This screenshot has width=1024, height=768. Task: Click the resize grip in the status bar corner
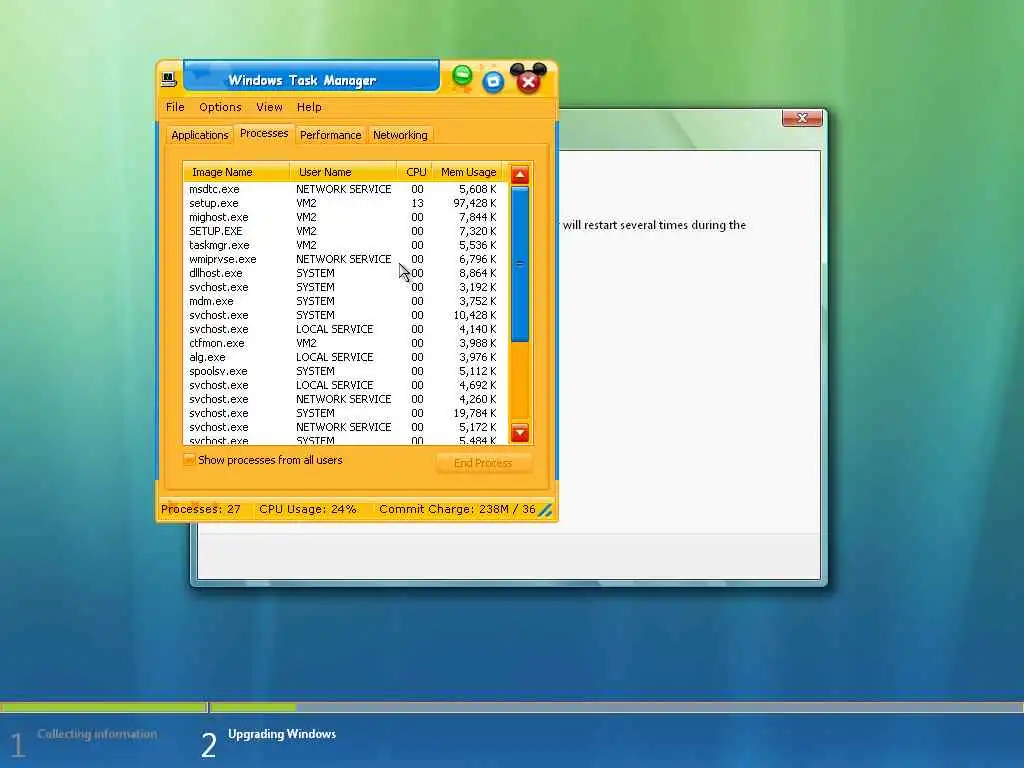click(x=545, y=511)
